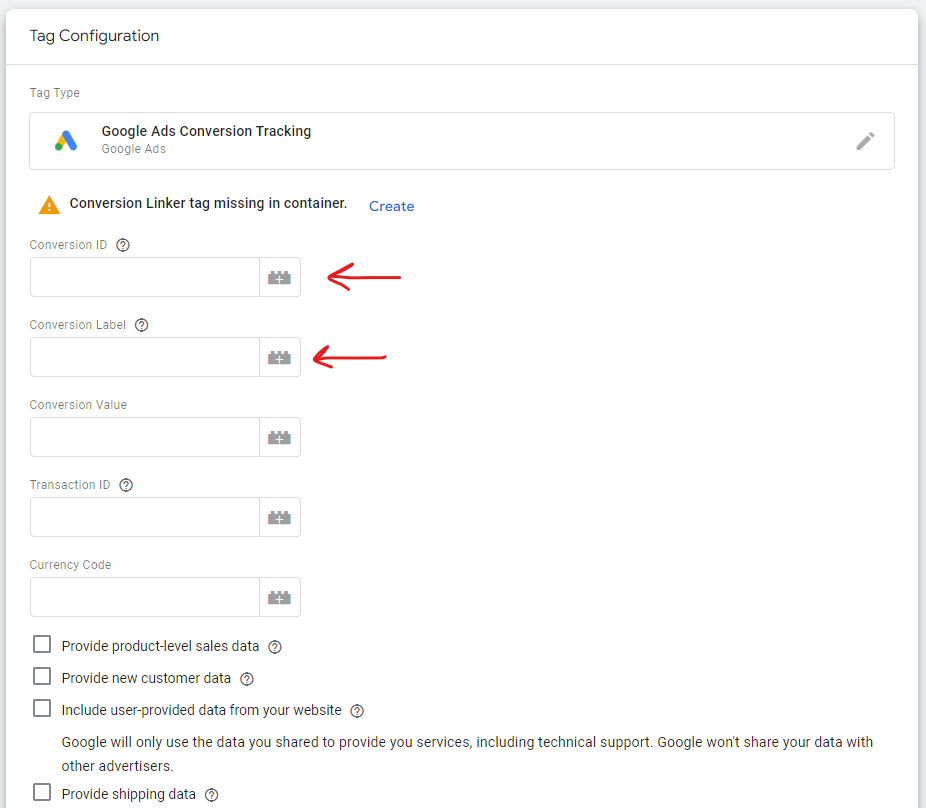Open help for product-level sales data

point(275,647)
